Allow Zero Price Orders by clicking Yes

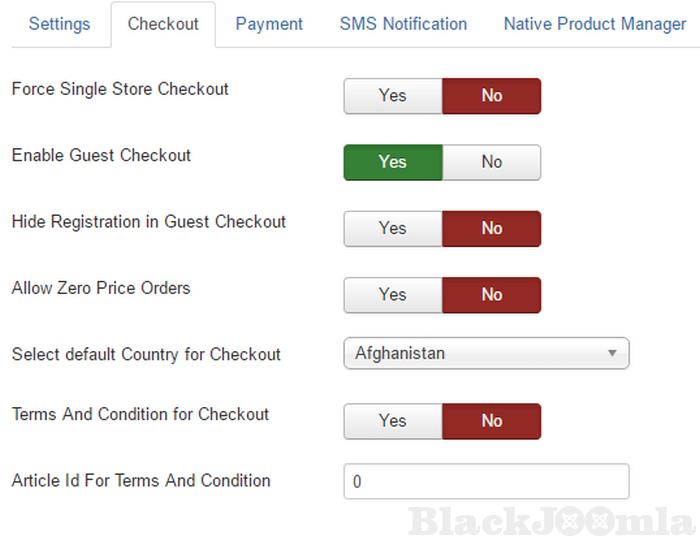coord(393,295)
